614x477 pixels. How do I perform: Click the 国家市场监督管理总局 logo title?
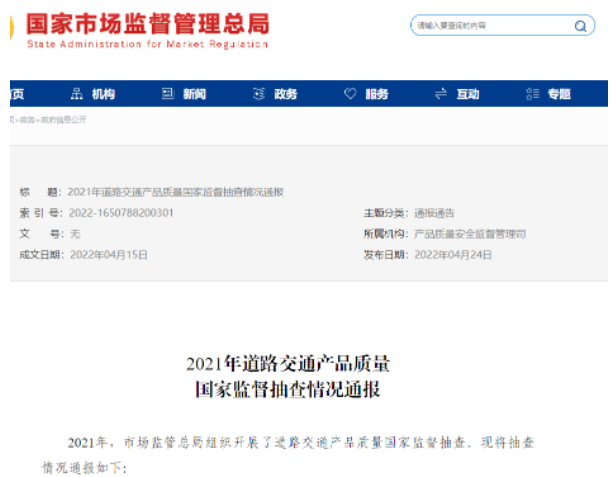(x=148, y=23)
